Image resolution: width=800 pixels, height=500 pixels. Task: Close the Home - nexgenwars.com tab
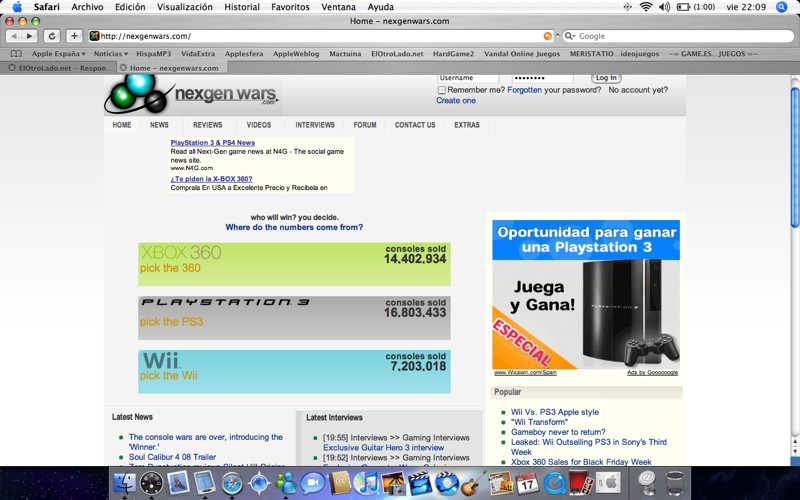tap(123, 67)
